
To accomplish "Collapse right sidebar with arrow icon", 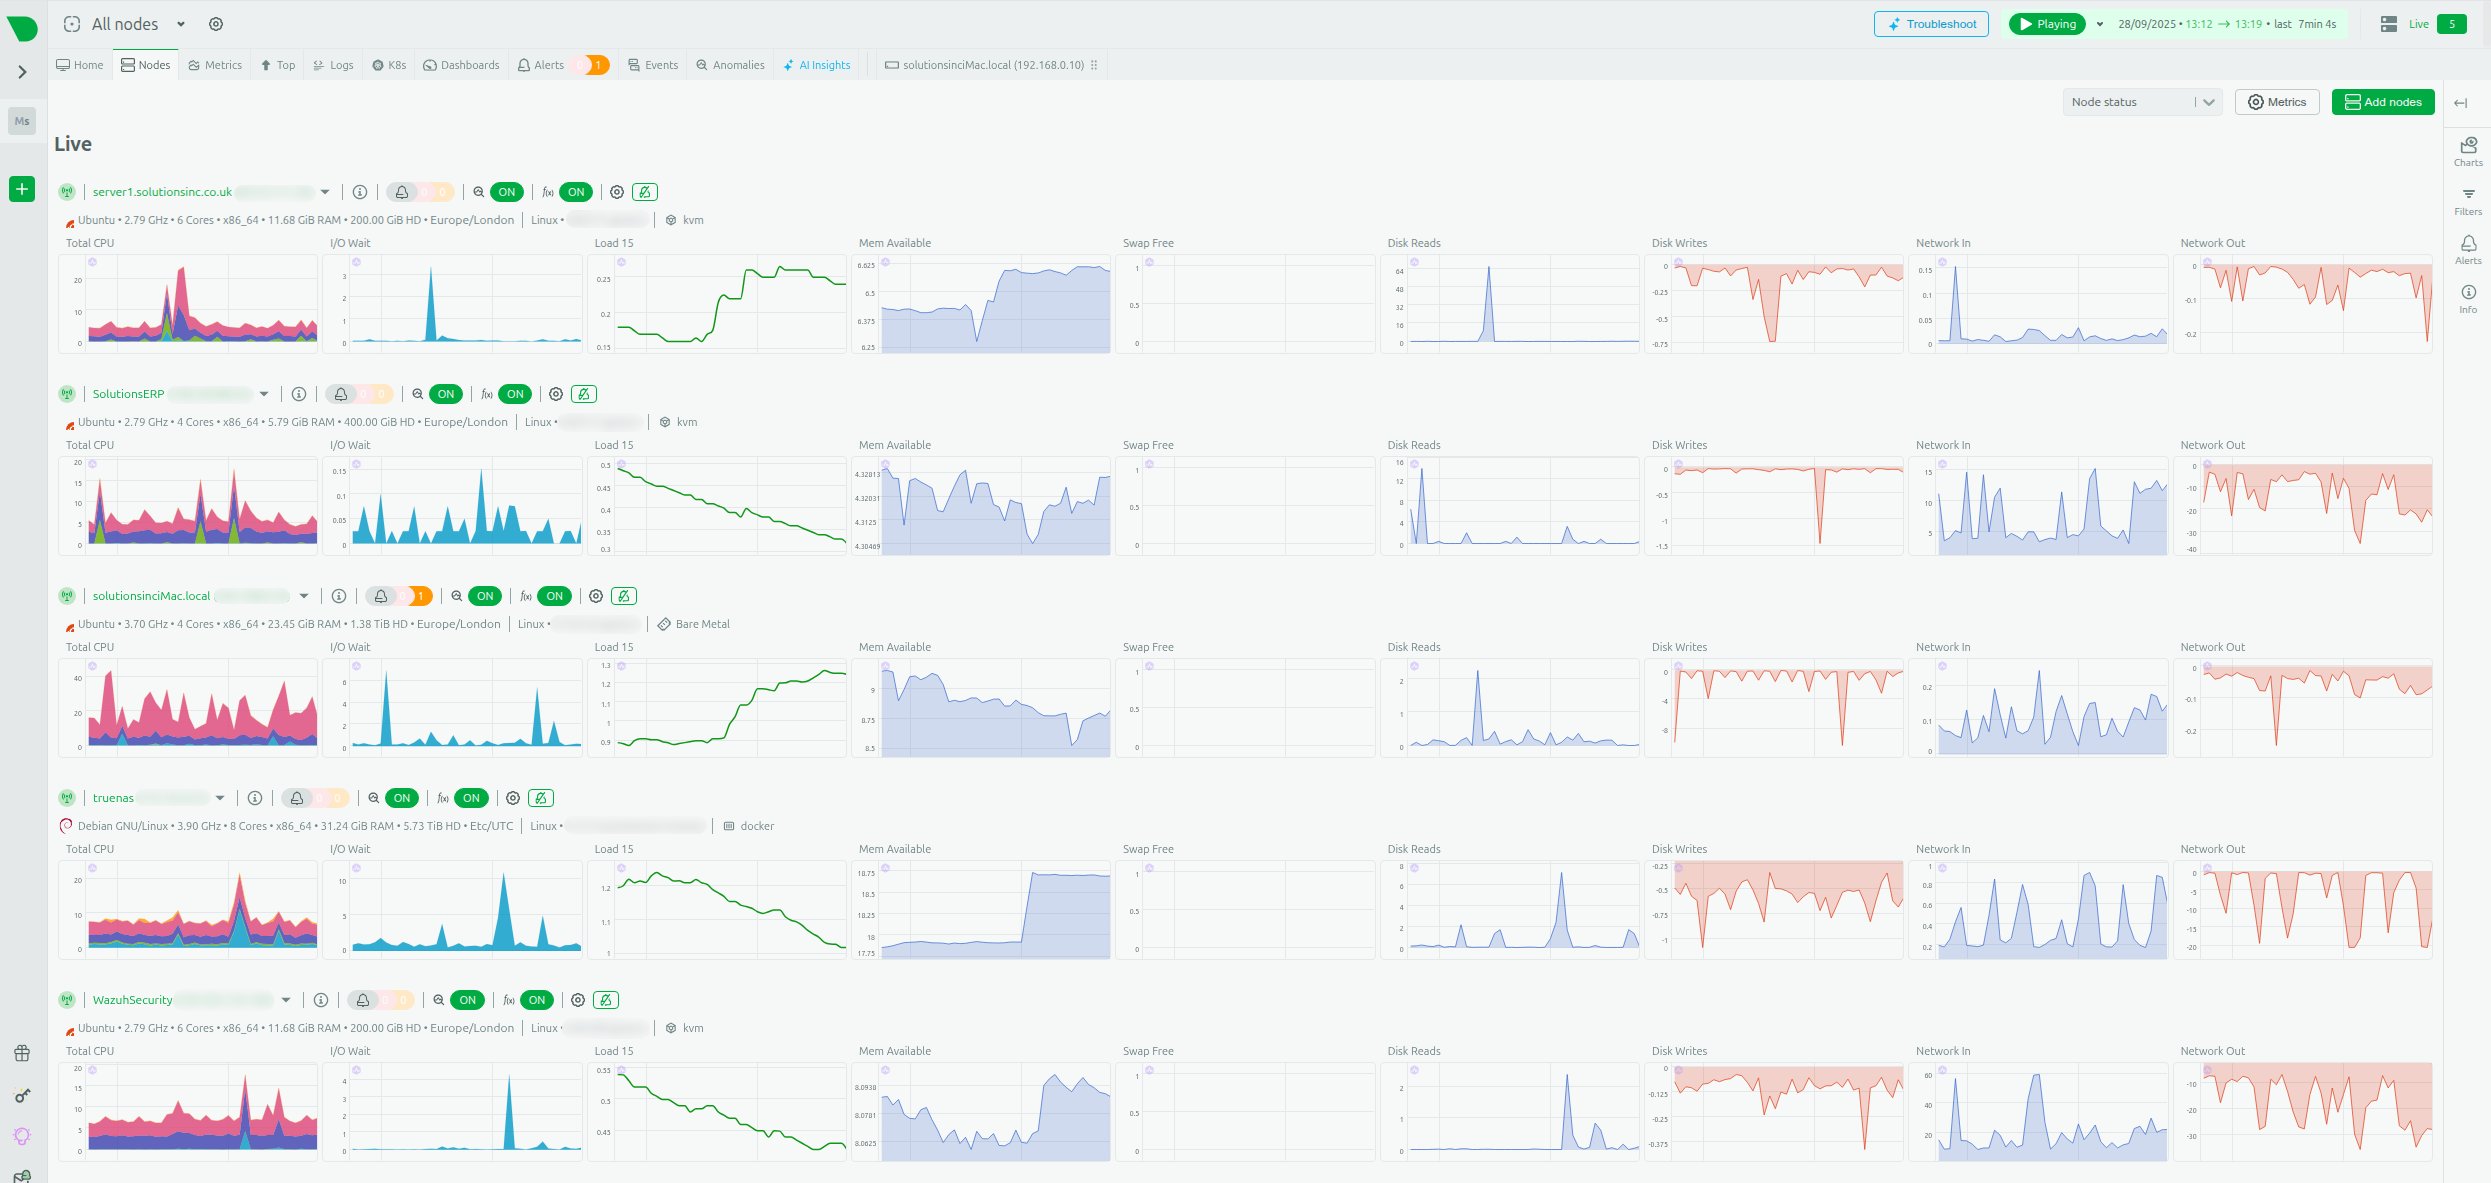I will [x=2460, y=103].
